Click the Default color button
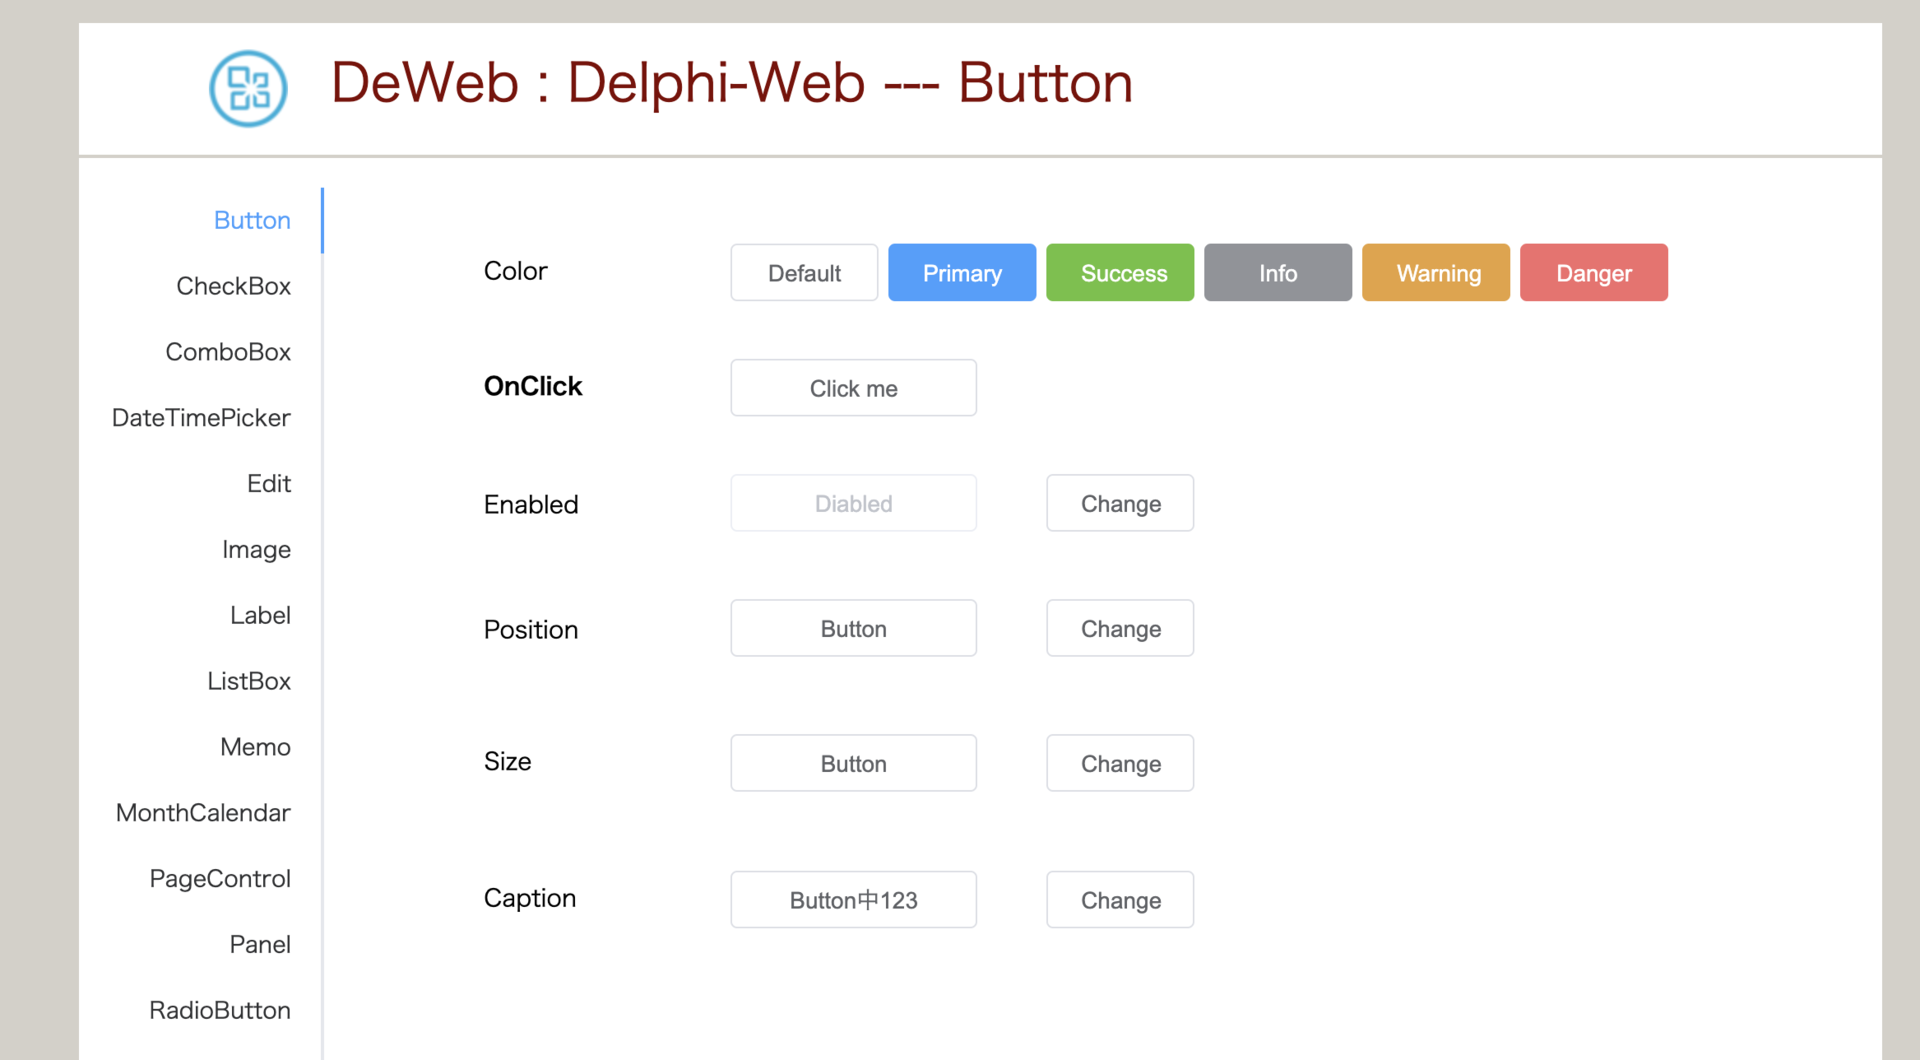 pyautogui.click(x=804, y=272)
